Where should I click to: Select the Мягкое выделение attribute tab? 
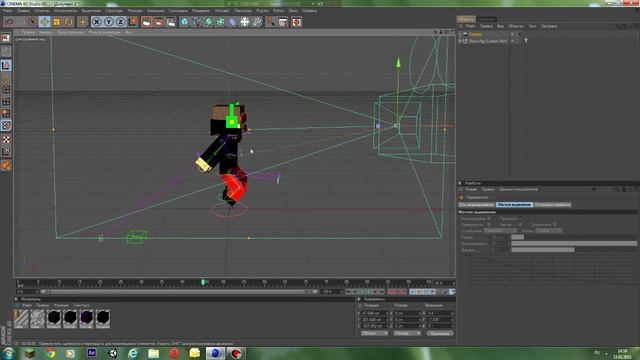pyautogui.click(x=514, y=204)
